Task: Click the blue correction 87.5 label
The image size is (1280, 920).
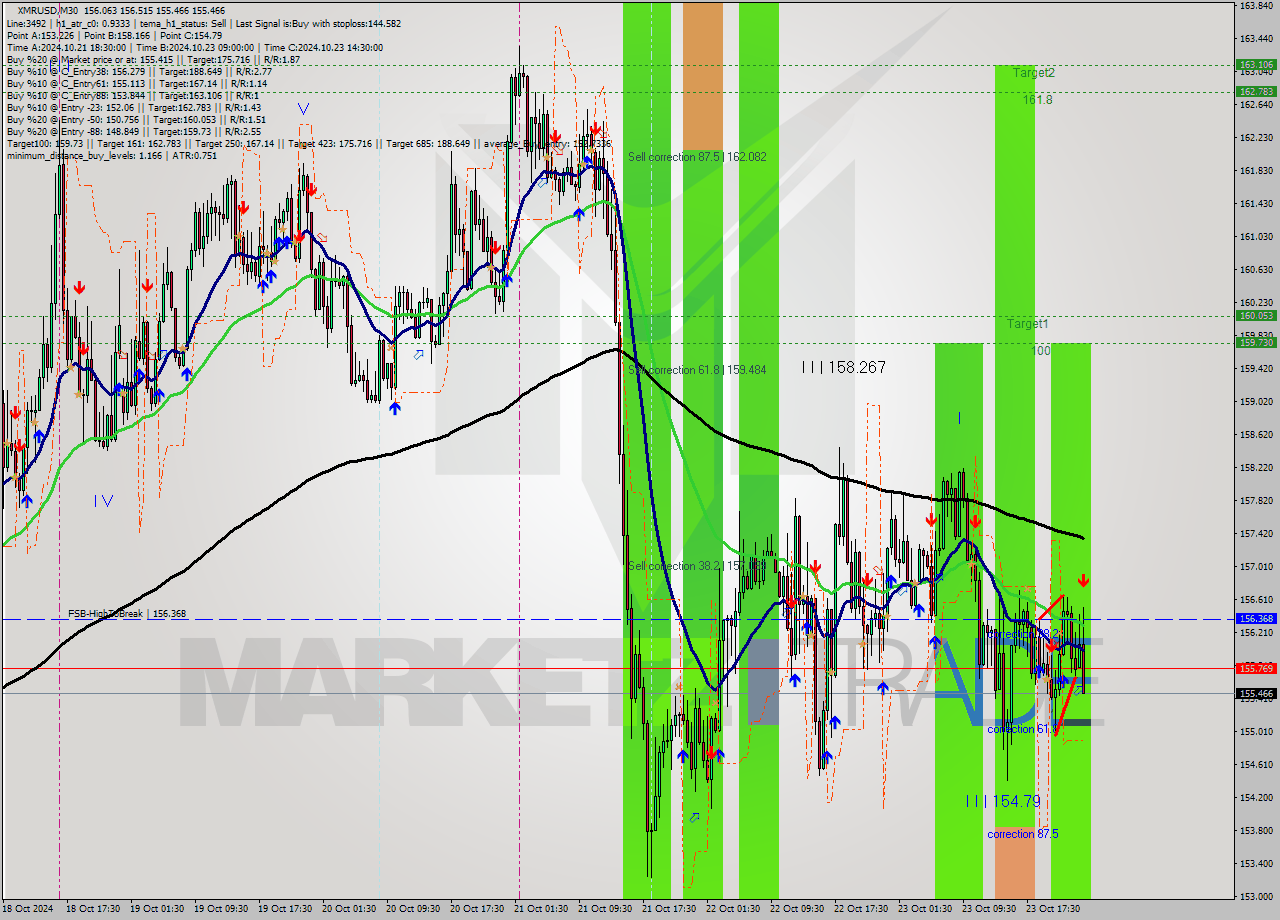Action: coord(1023,834)
